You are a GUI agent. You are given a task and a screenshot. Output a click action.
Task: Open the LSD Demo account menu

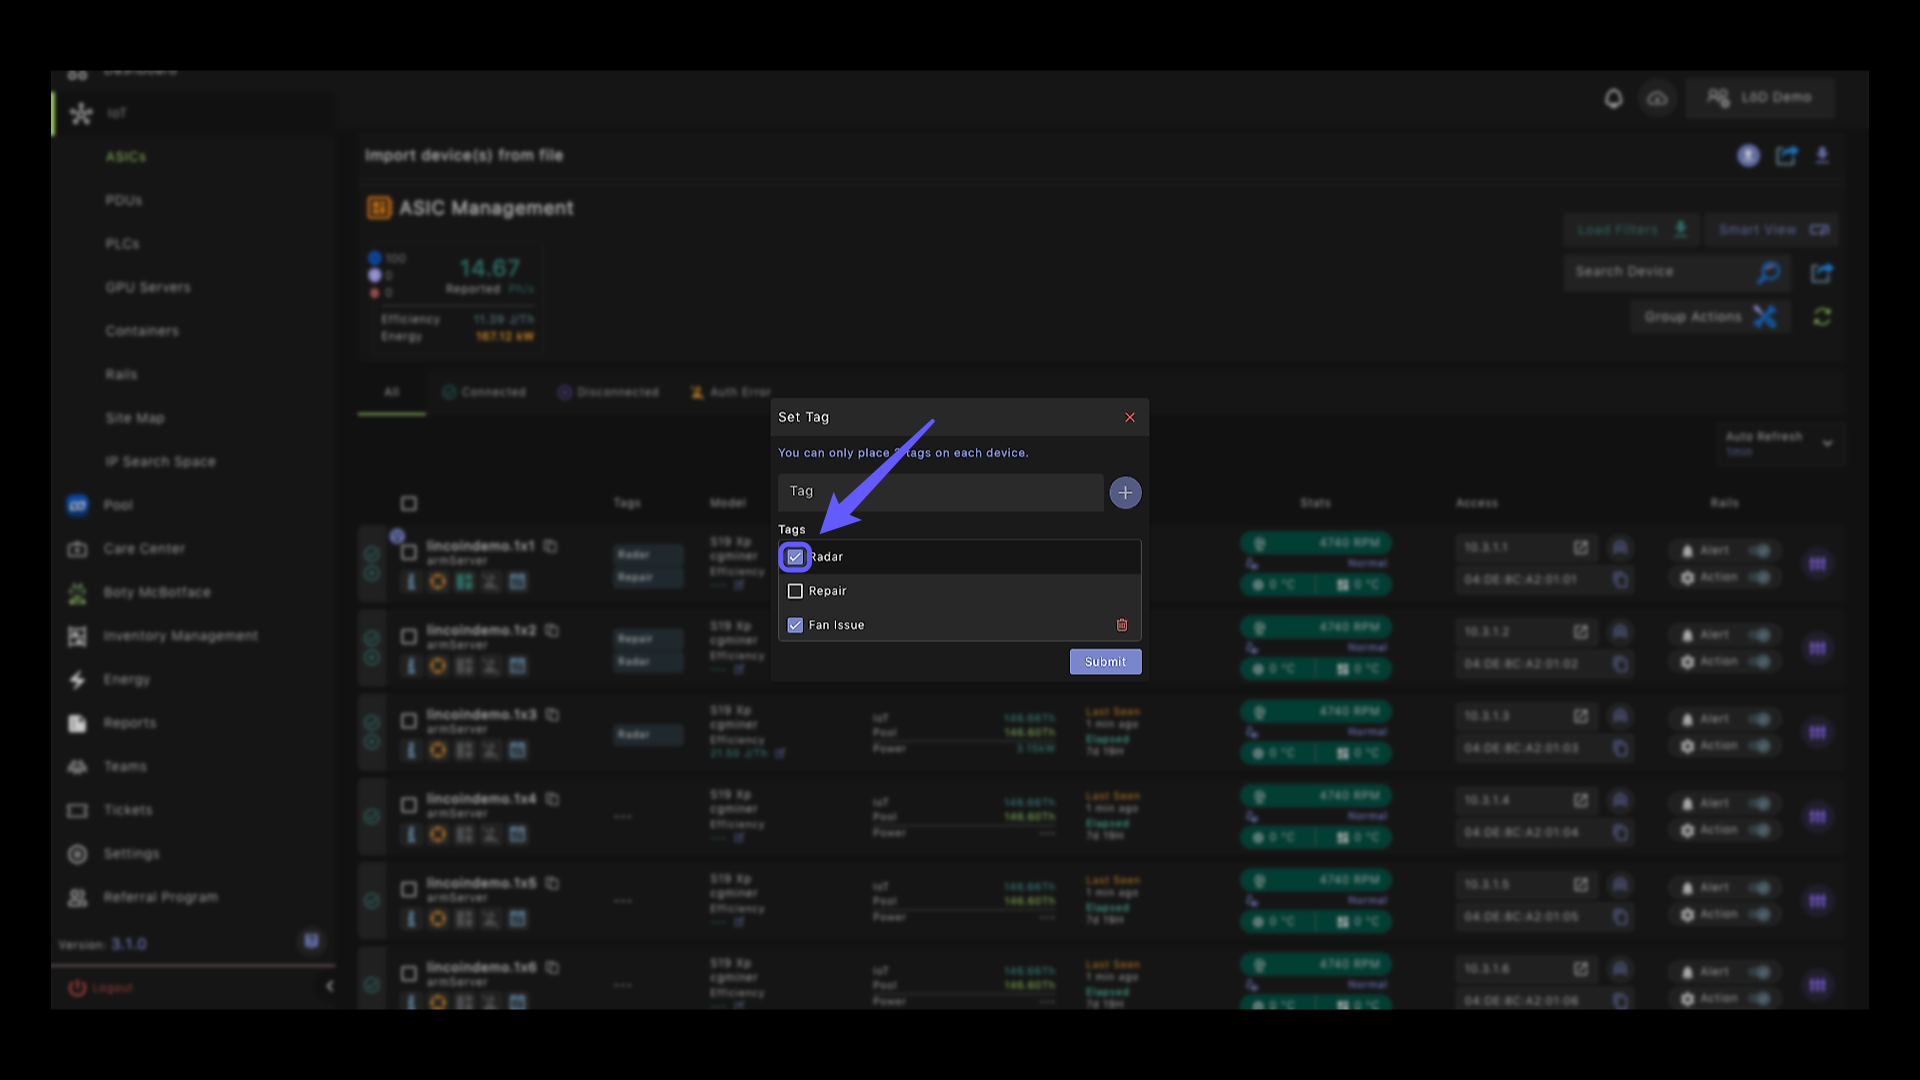(x=1761, y=98)
